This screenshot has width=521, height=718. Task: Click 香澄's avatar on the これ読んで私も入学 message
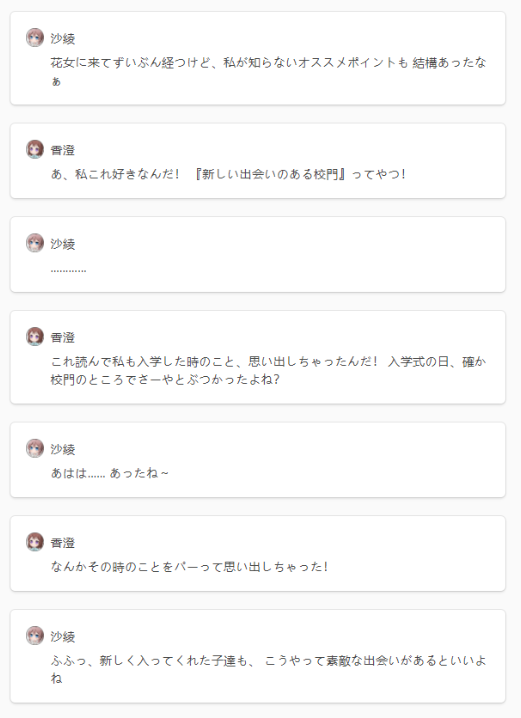click(x=35, y=337)
